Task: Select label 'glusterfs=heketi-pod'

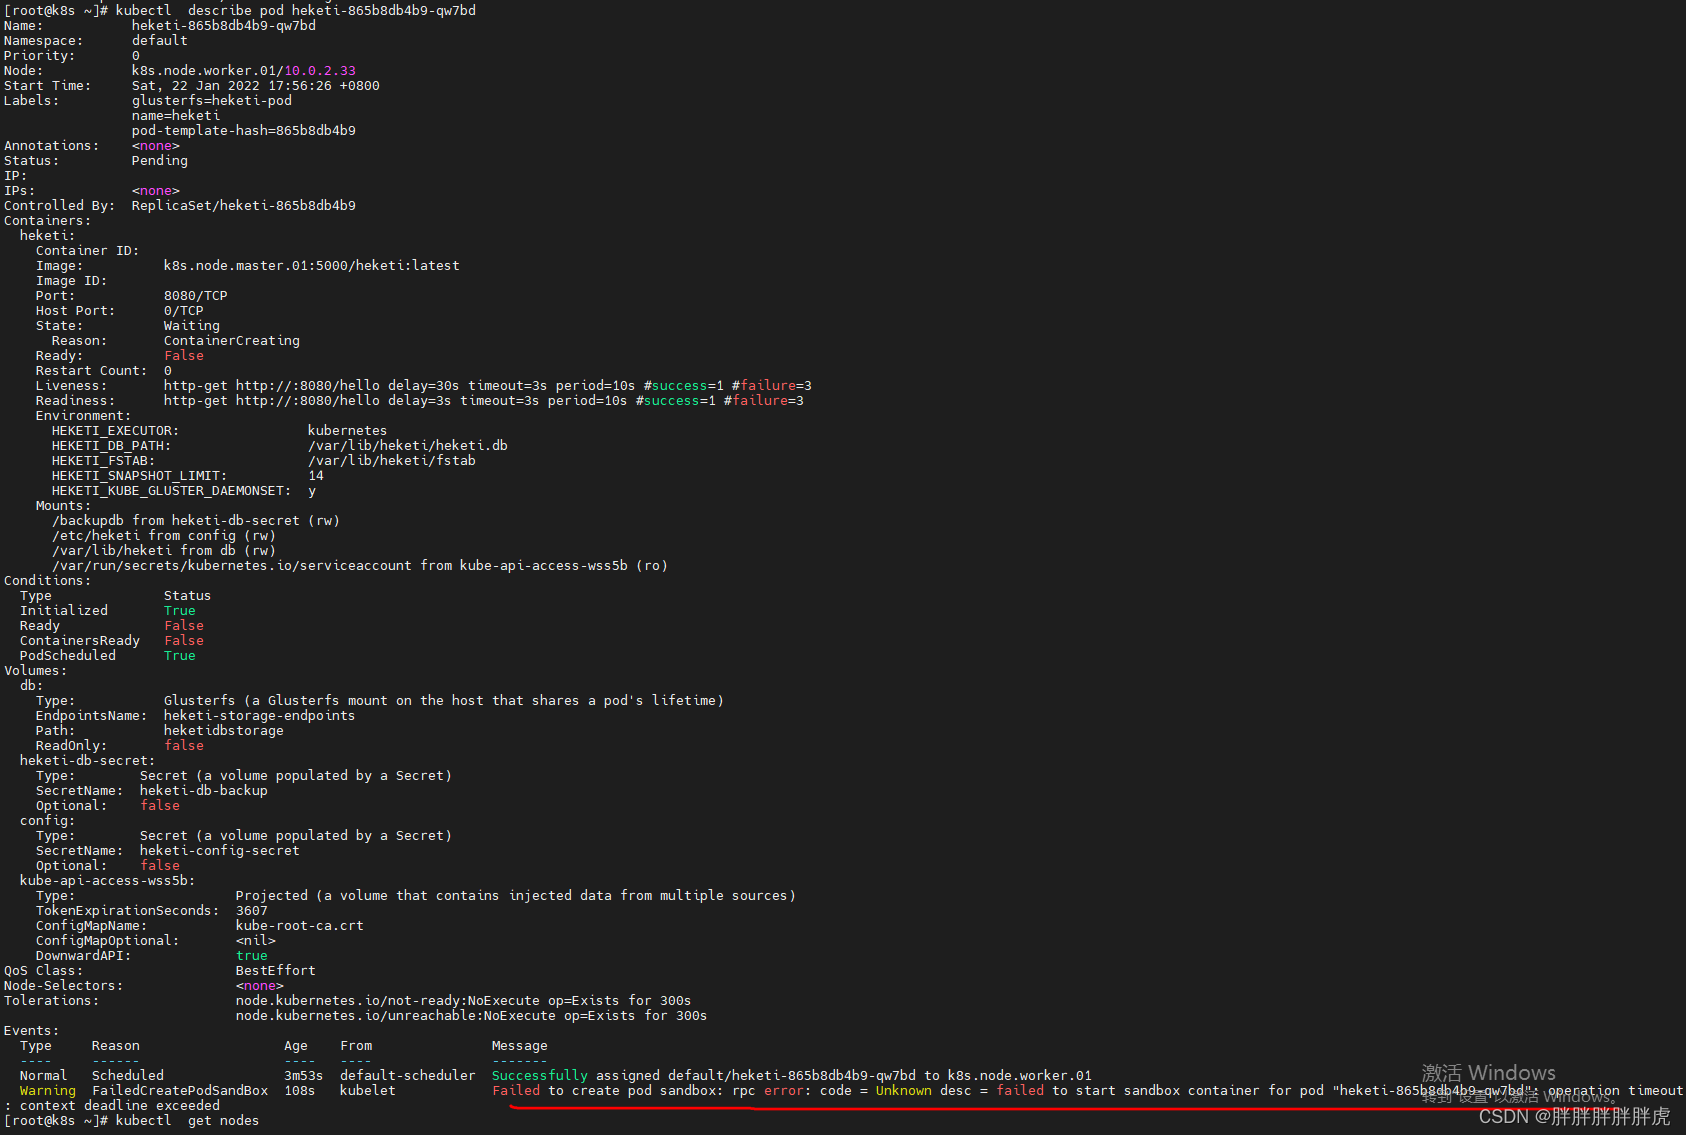Action: [x=212, y=101]
